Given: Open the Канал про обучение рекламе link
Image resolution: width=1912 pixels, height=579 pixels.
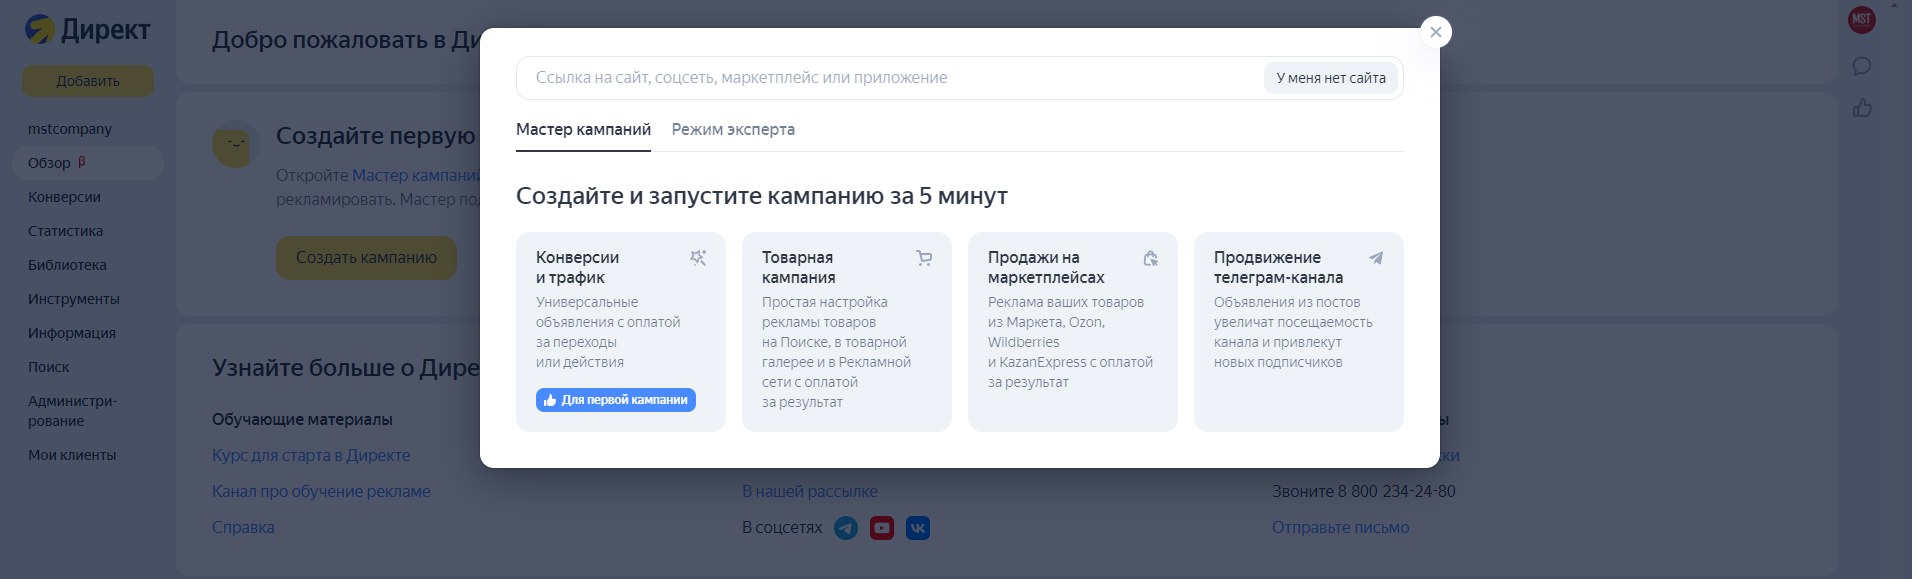Looking at the screenshot, I should [321, 492].
